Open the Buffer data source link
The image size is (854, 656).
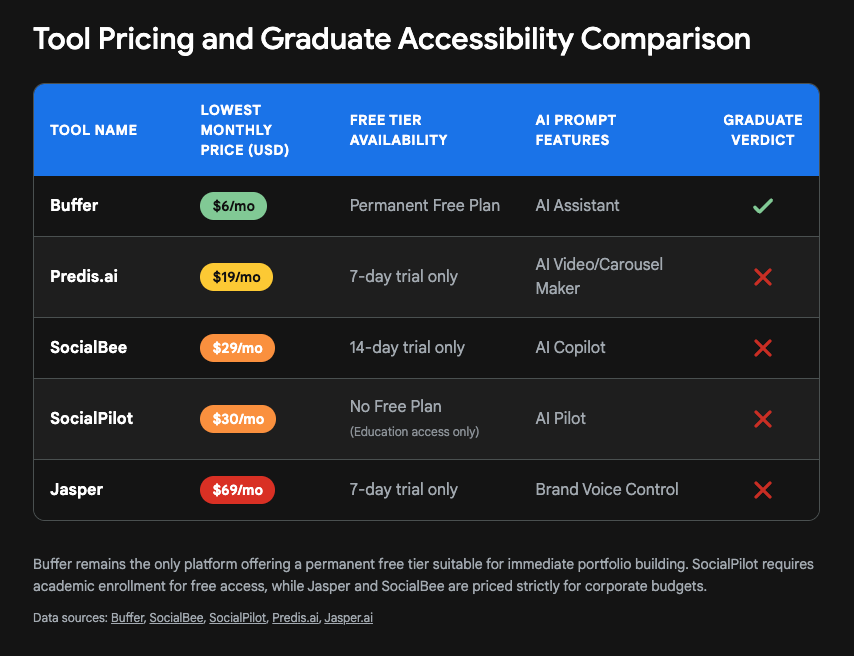click(x=126, y=618)
